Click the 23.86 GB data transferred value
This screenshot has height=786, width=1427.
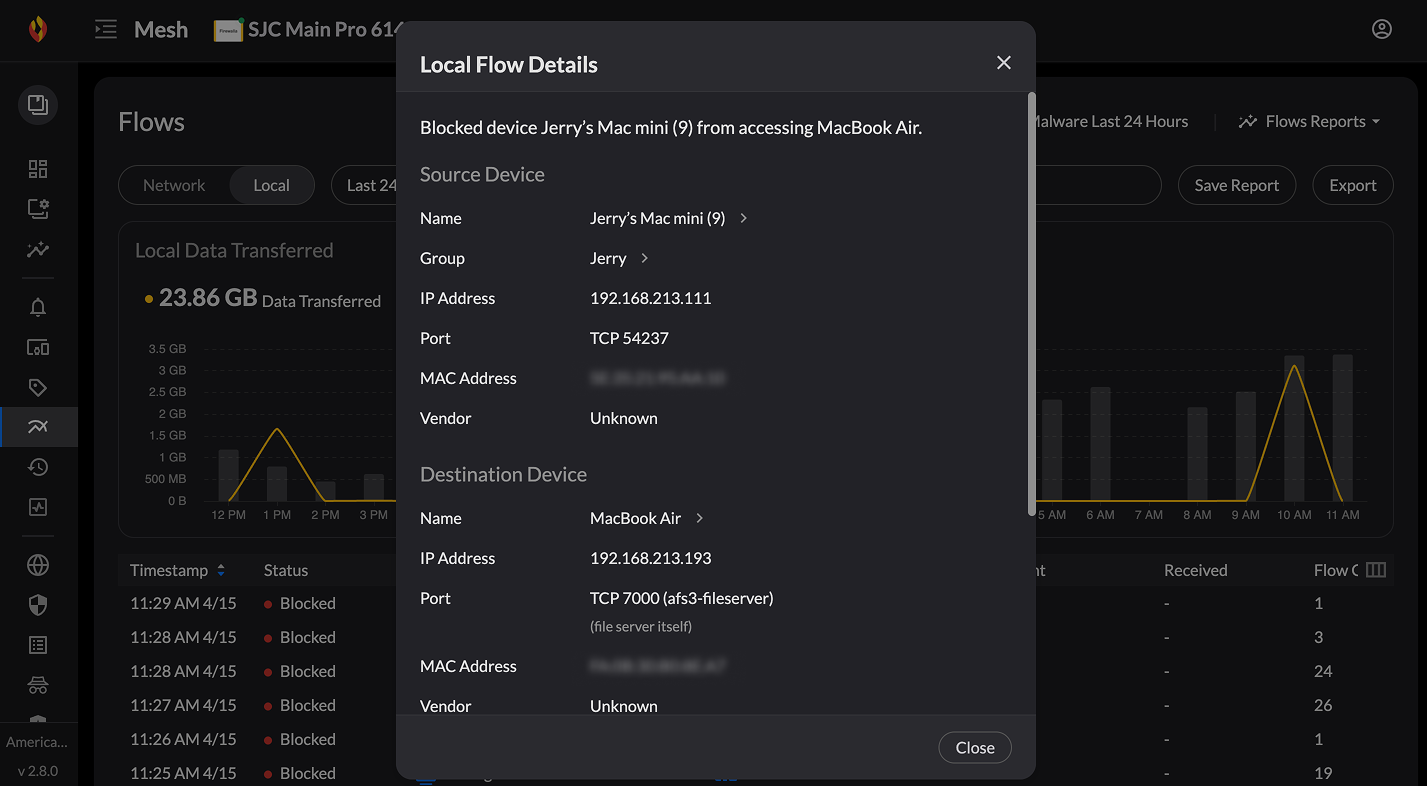tap(208, 297)
